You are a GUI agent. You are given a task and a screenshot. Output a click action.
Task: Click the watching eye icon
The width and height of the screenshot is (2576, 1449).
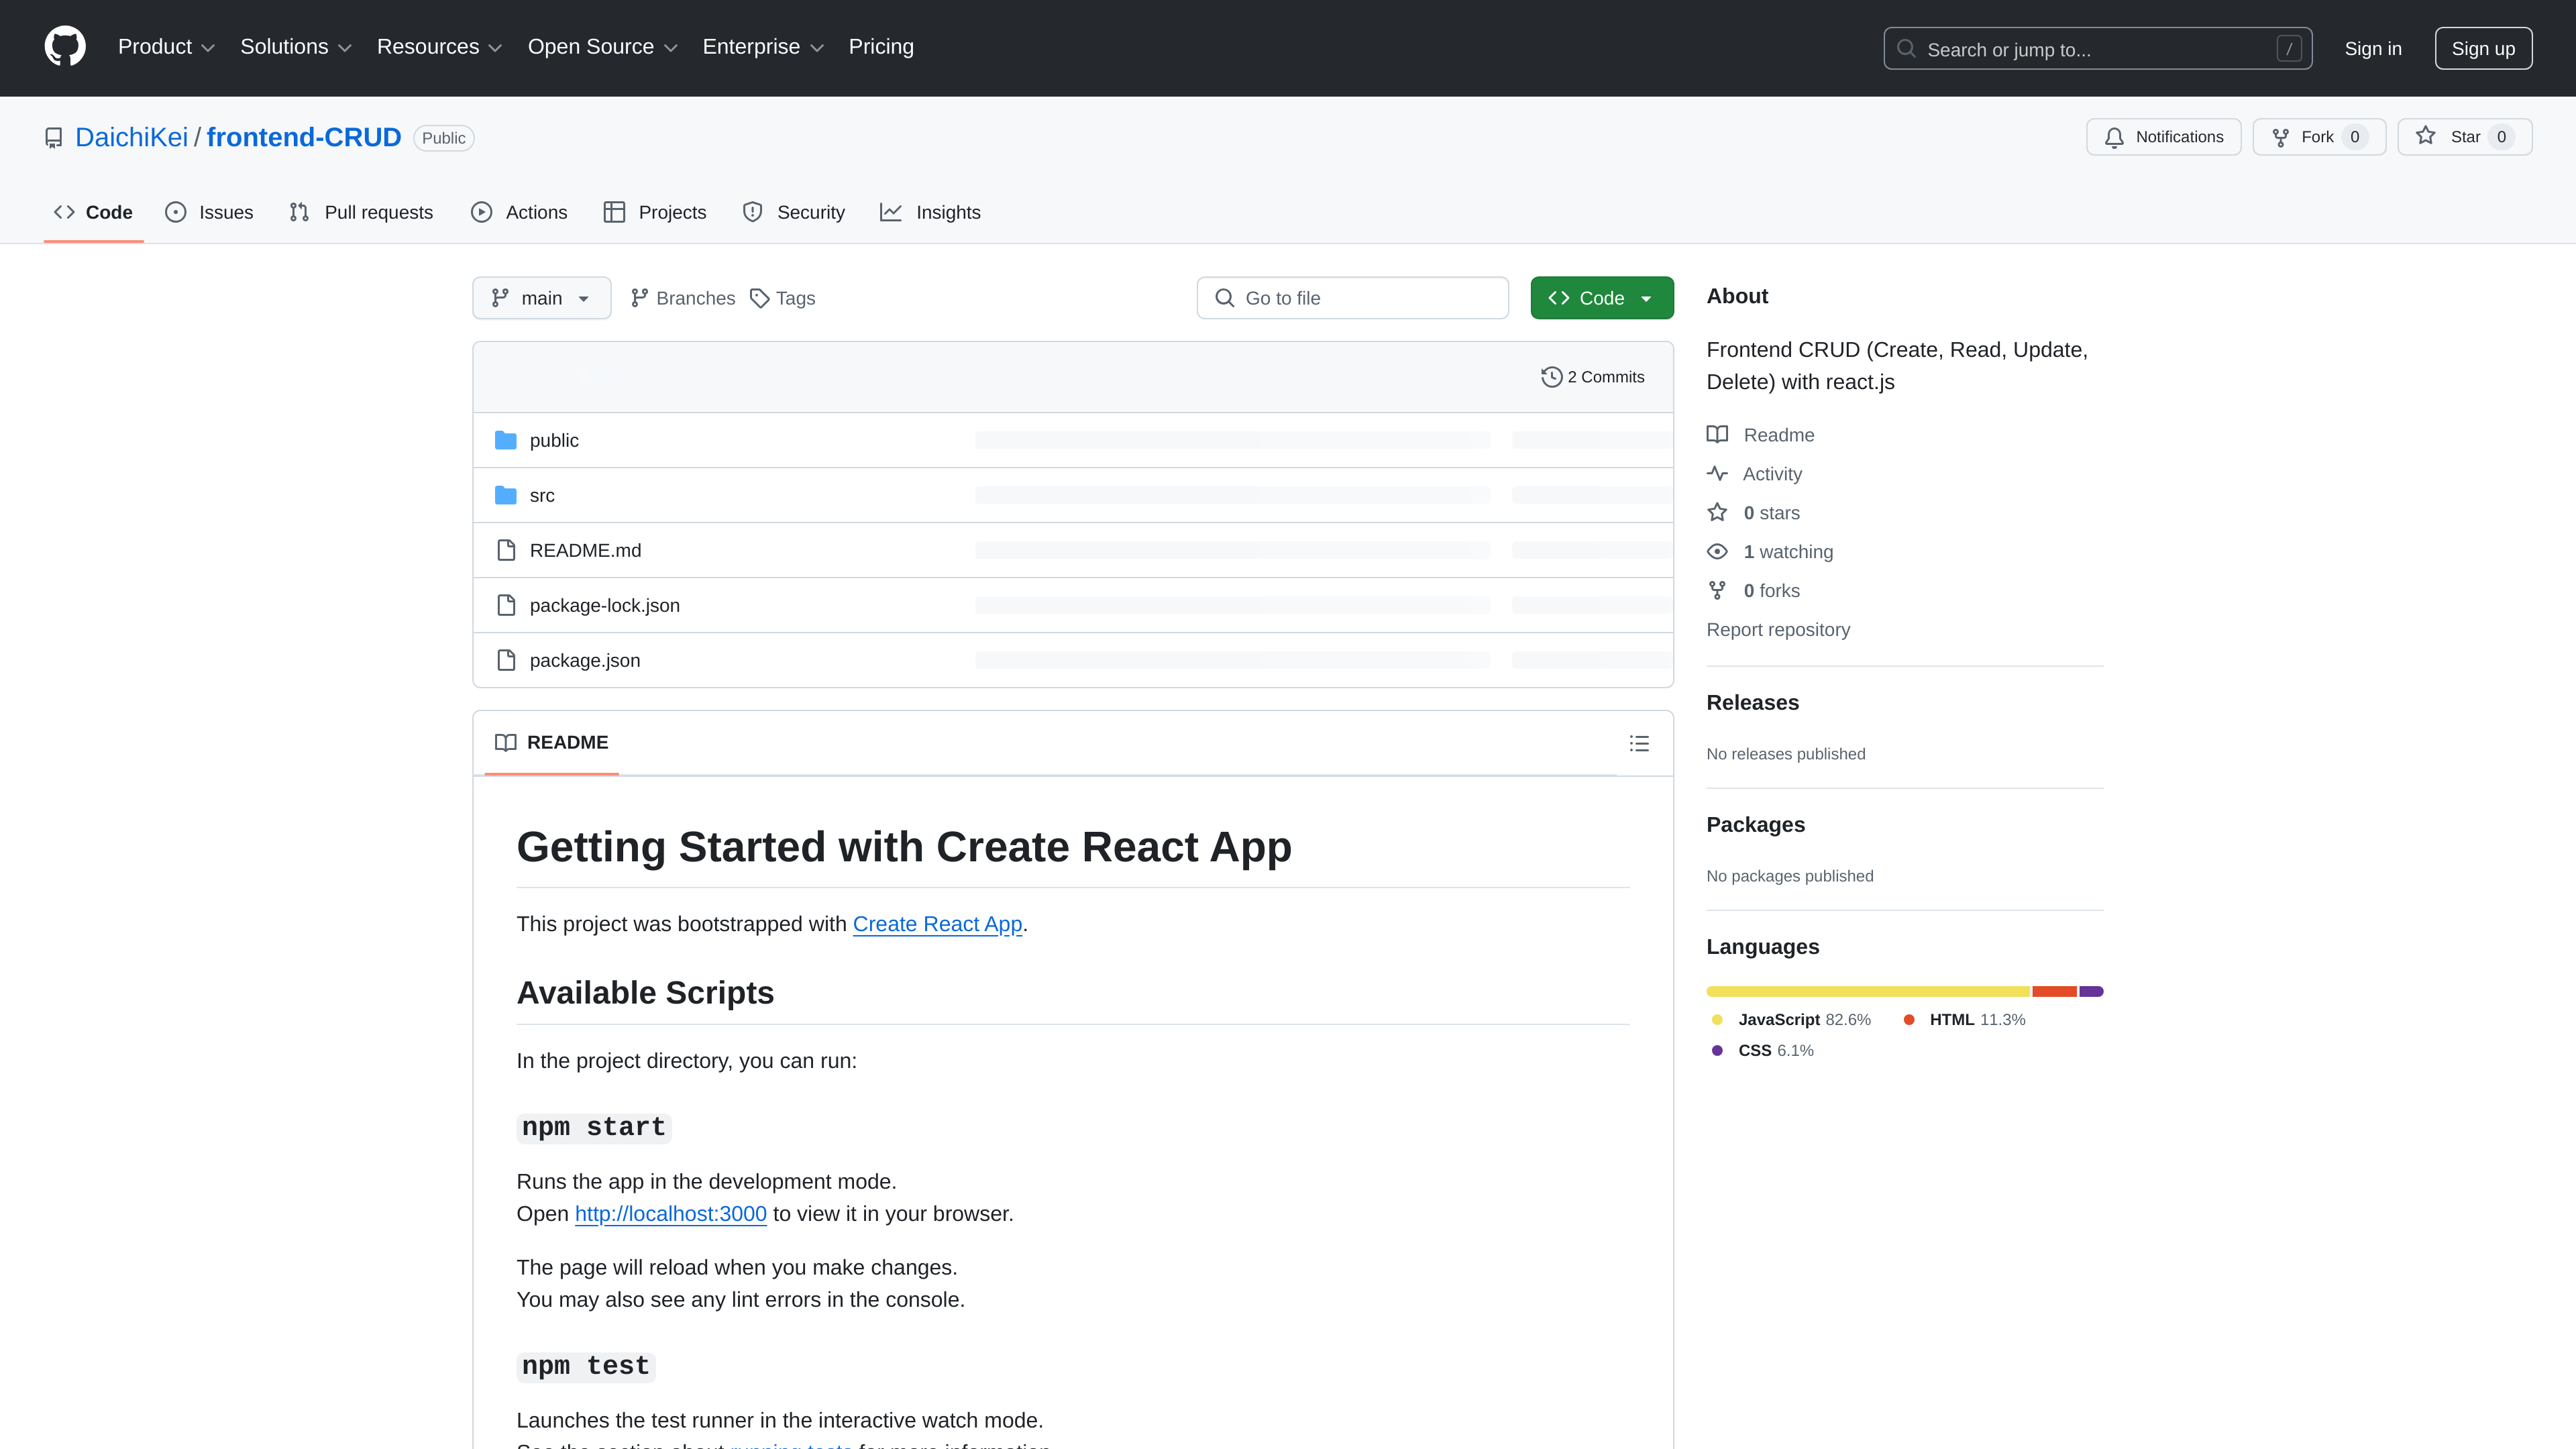click(1716, 551)
